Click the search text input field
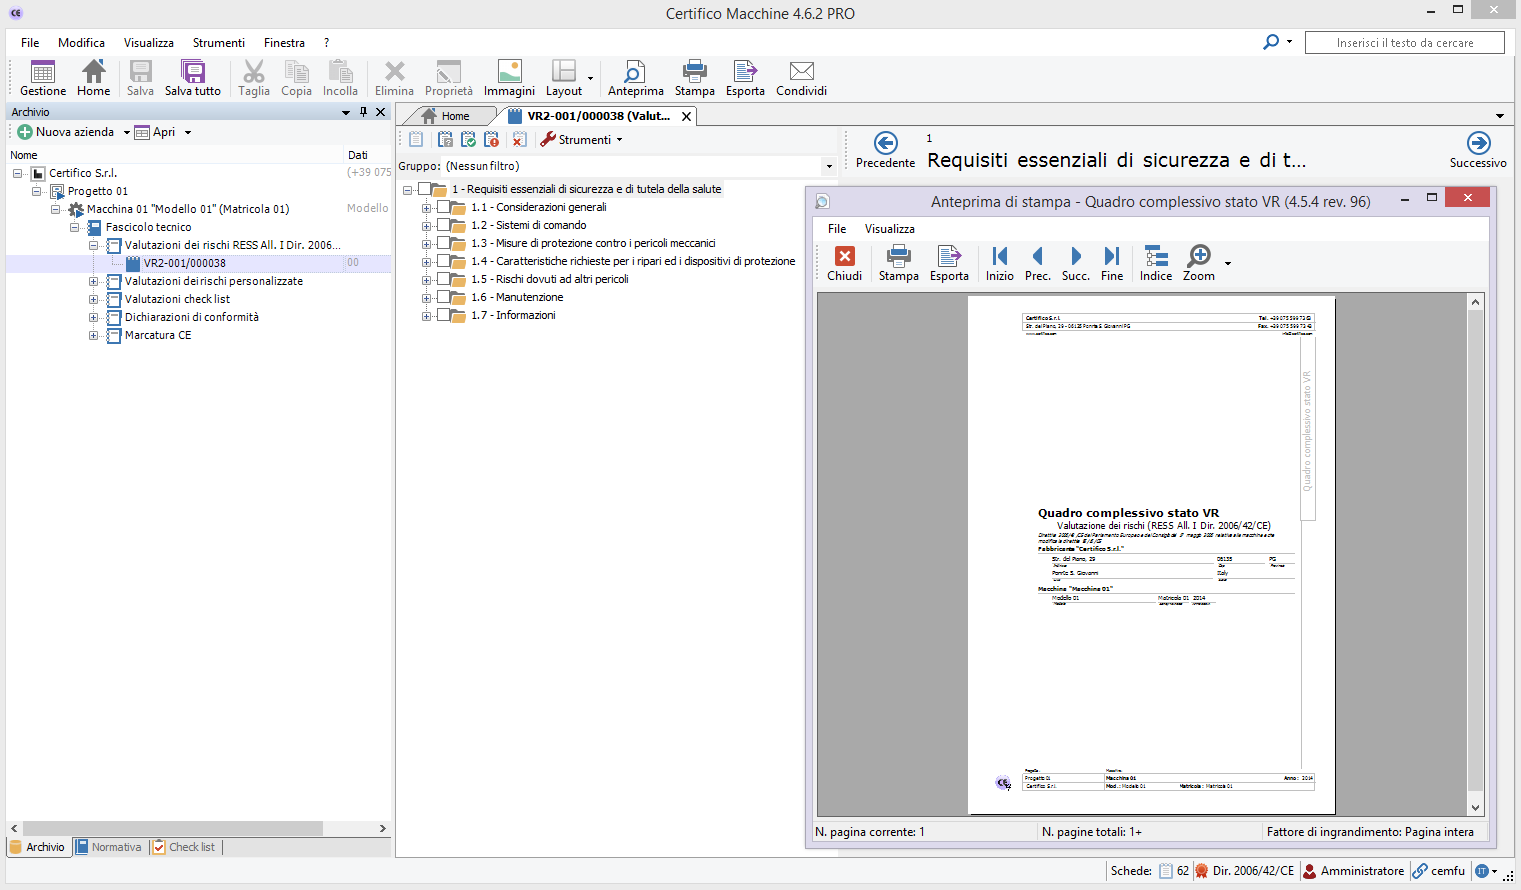Viewport: 1521px width, 890px height. tap(1404, 43)
